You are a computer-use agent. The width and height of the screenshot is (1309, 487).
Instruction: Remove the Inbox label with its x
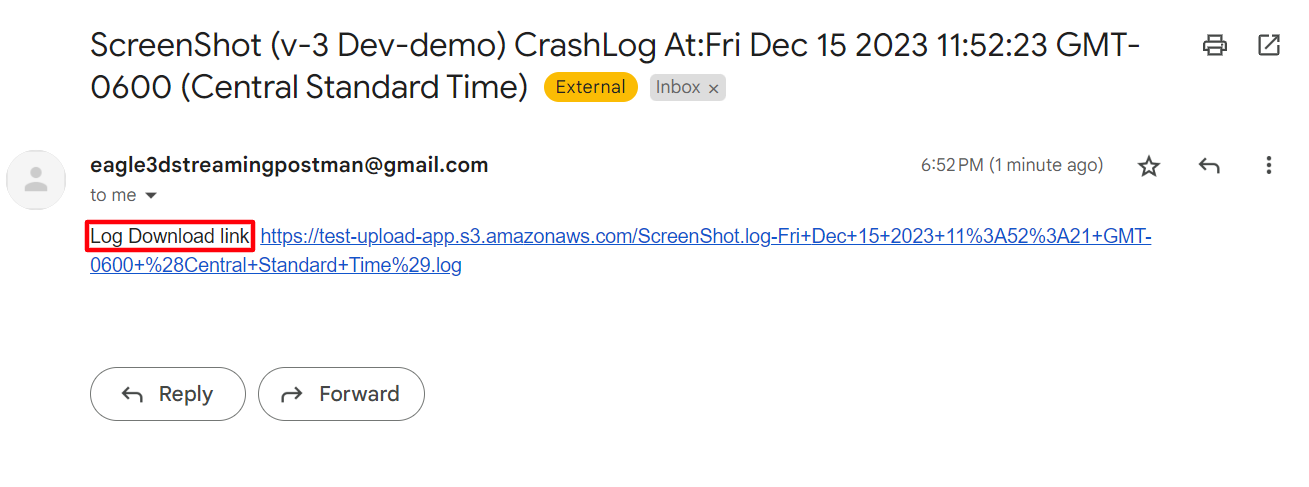coord(713,88)
